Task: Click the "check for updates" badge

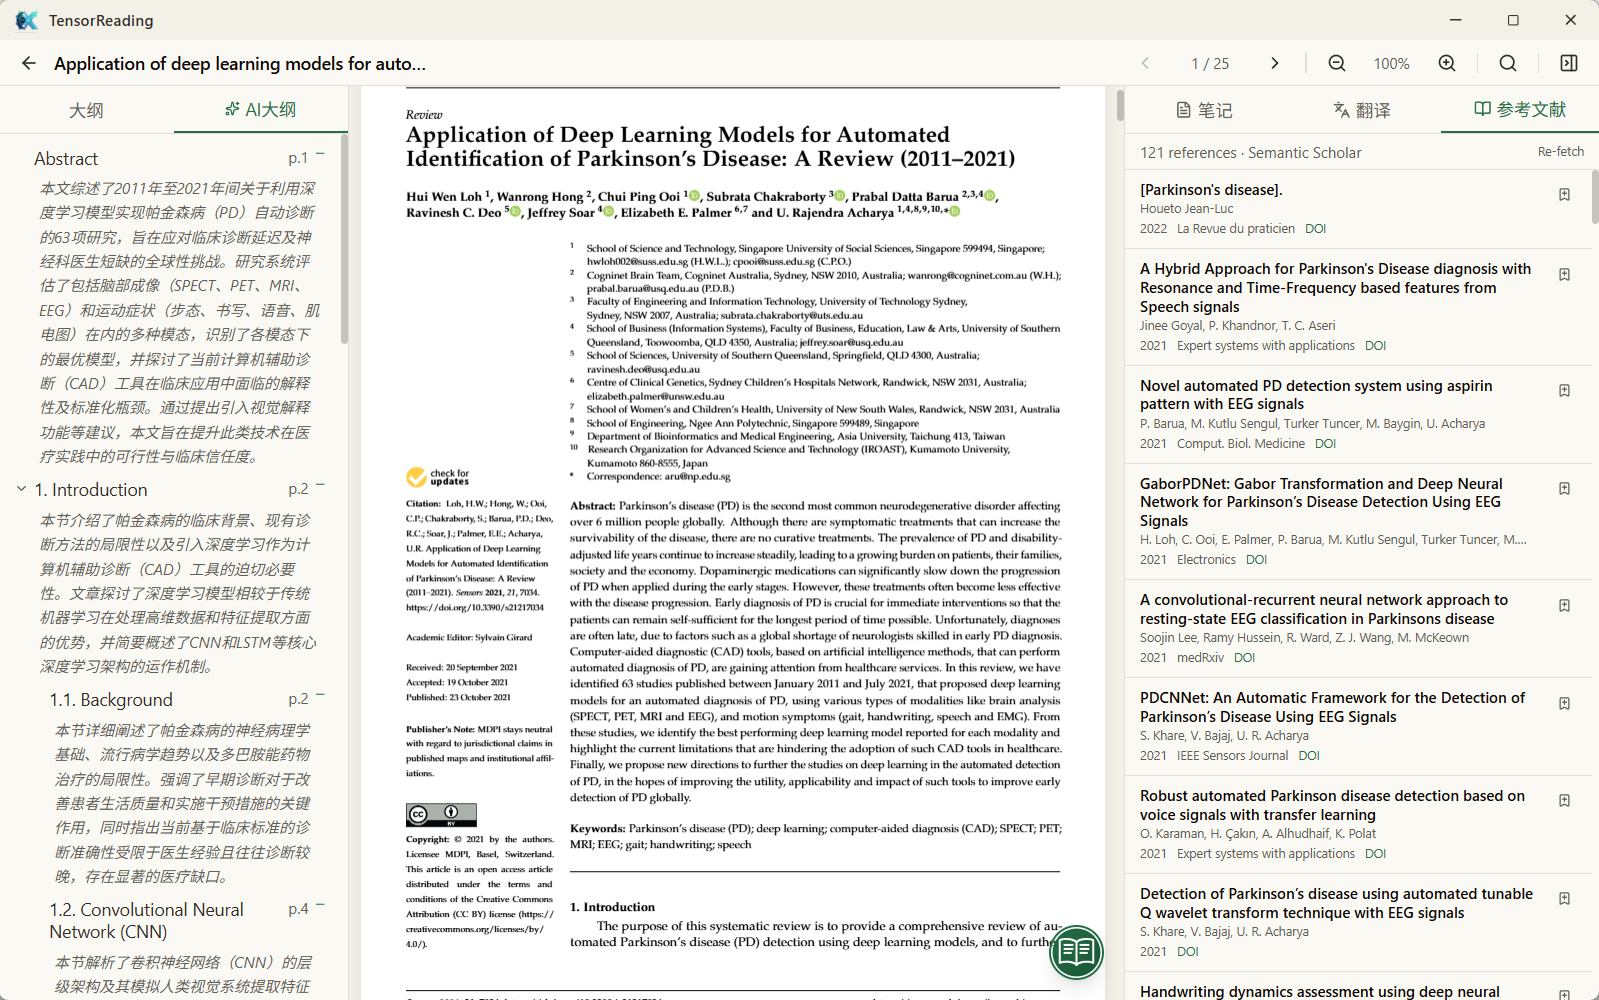Action: tap(438, 477)
